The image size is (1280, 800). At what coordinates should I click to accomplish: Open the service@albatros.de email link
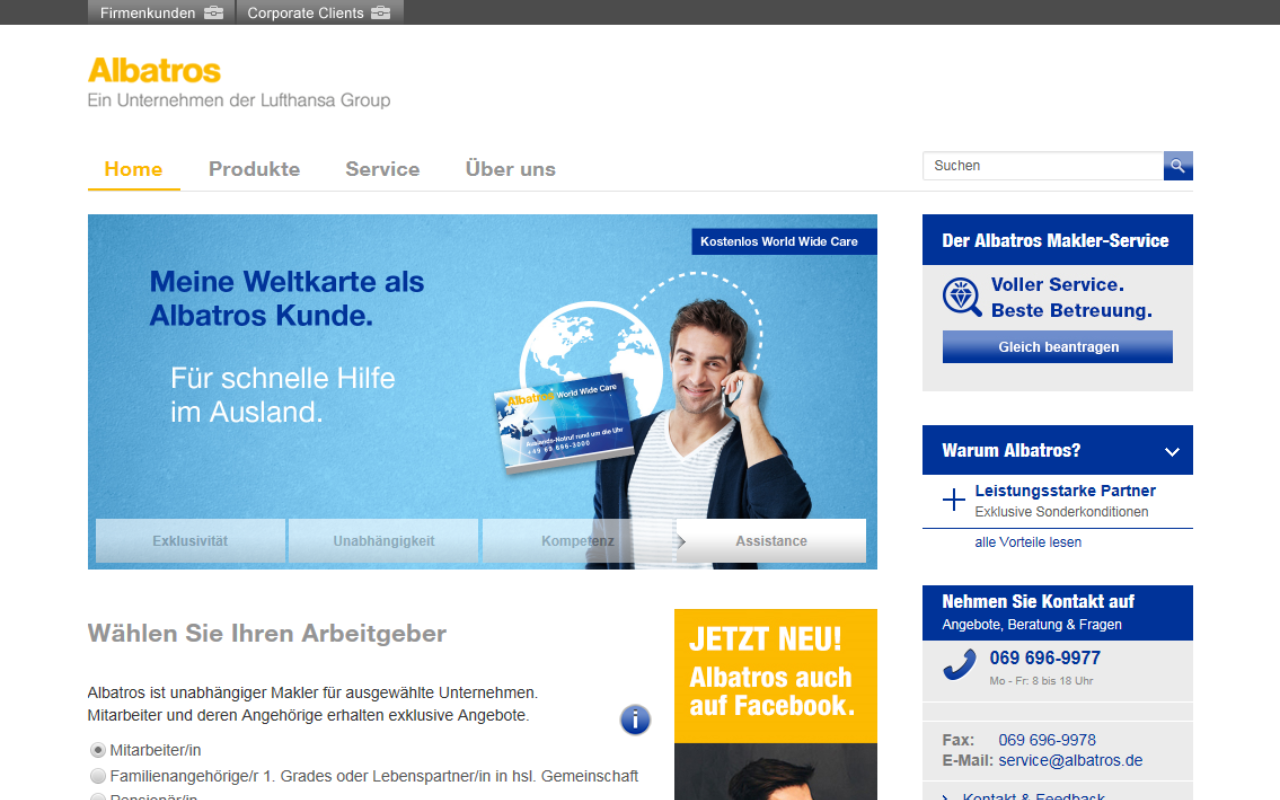(x=1070, y=760)
